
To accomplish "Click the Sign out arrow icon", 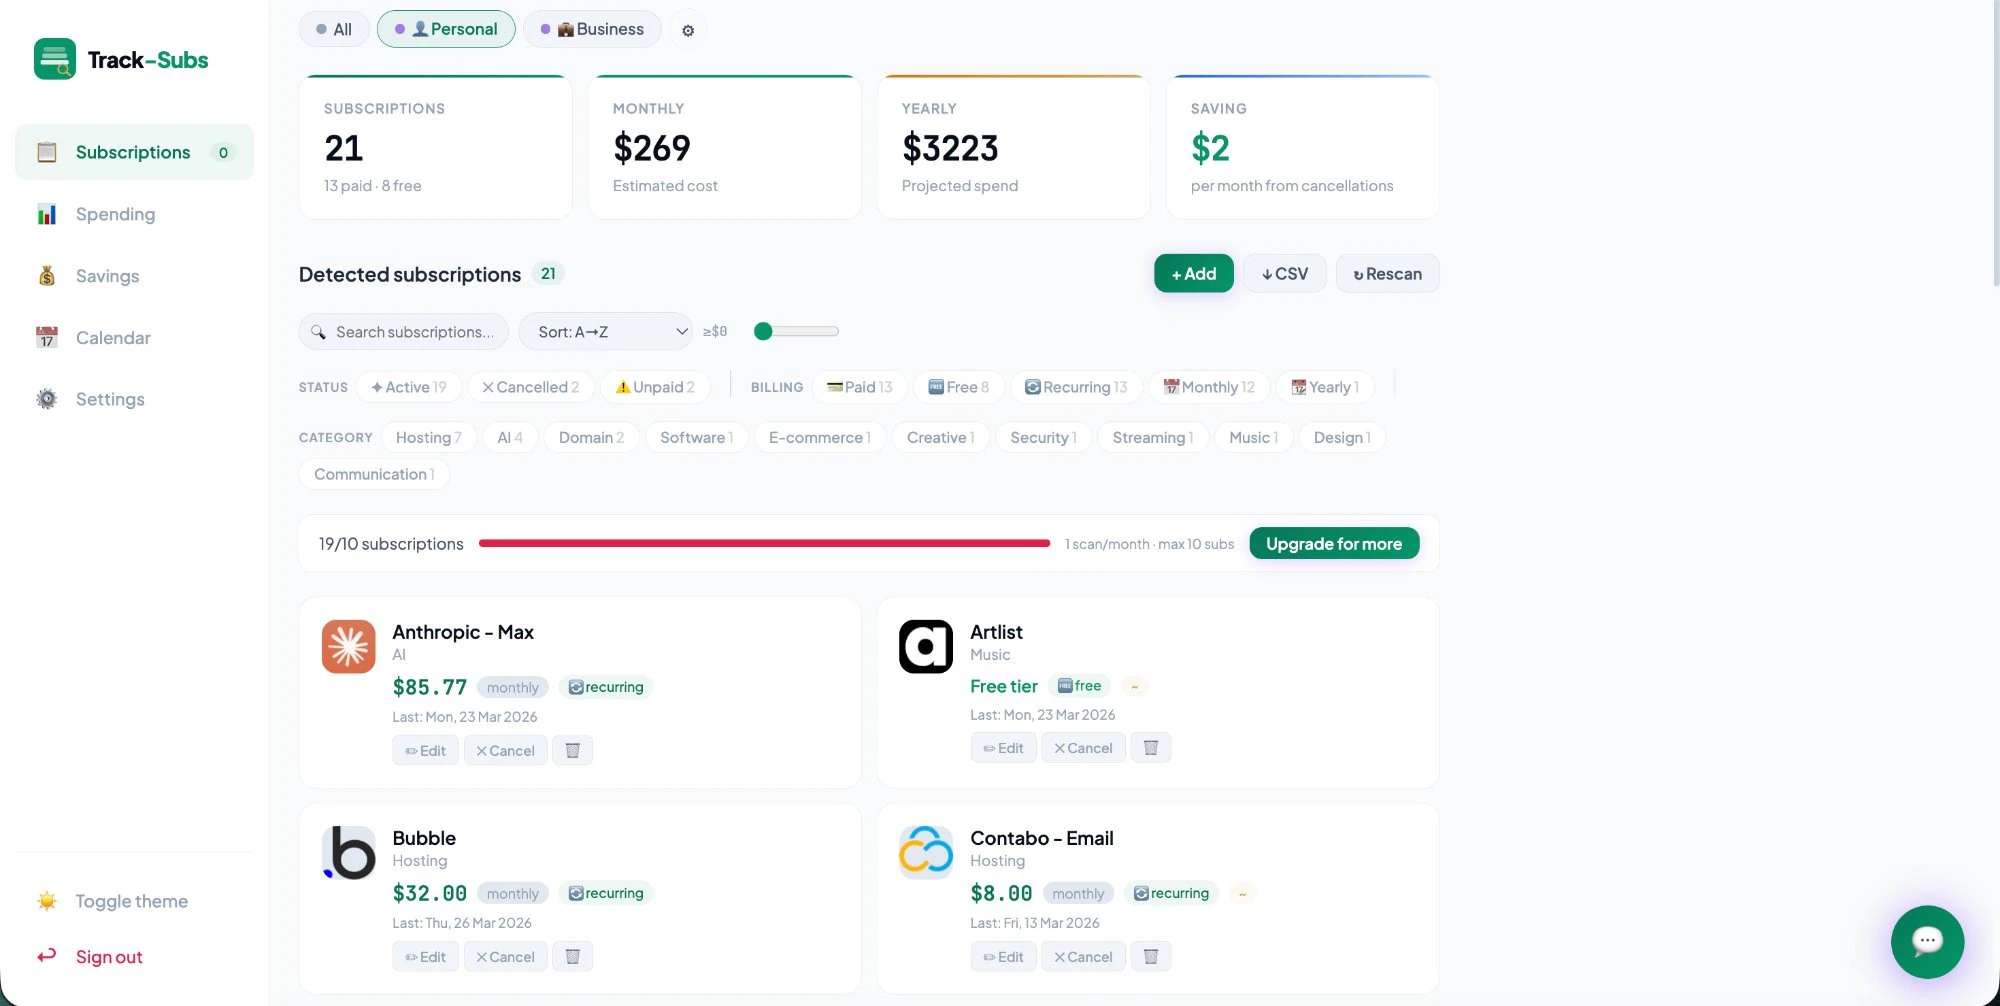I will 47,956.
